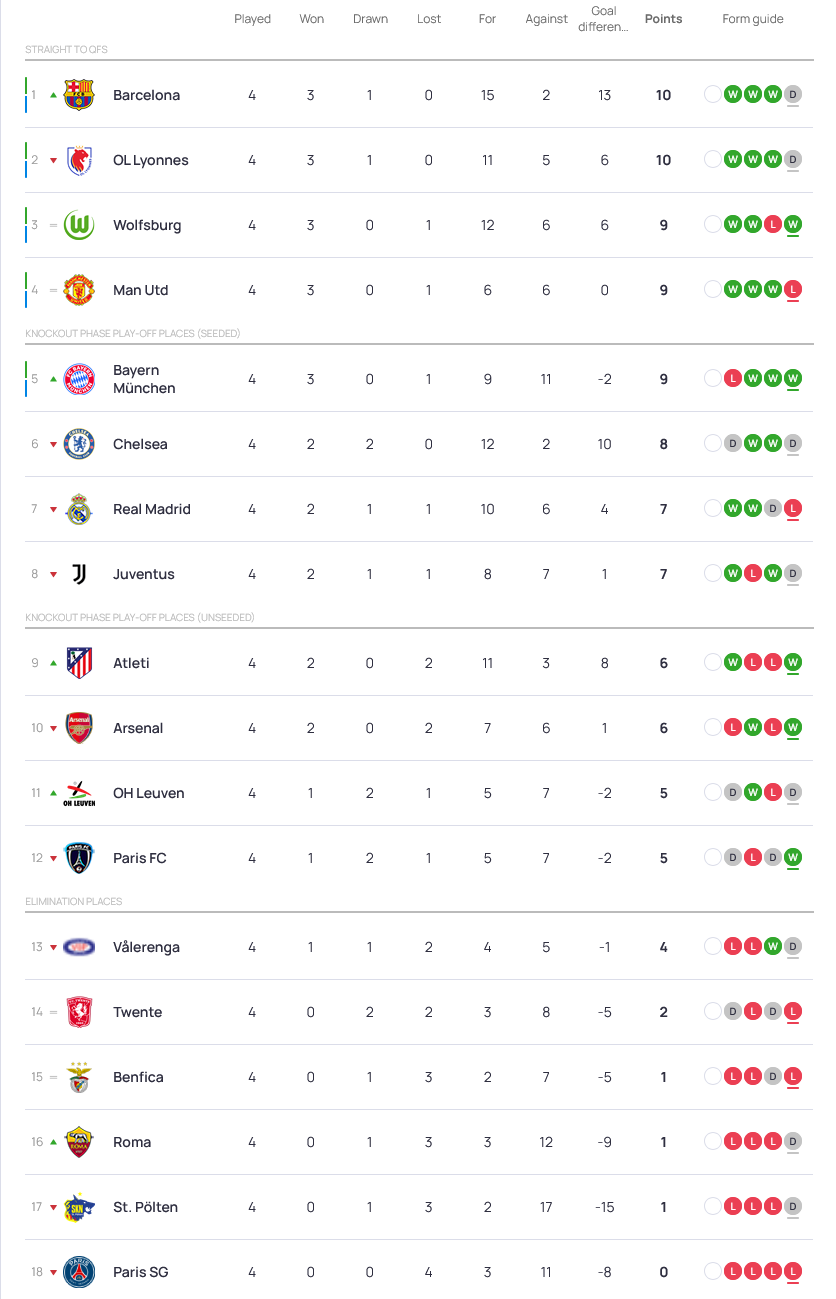Click the Form guide column header
Image resolution: width=836 pixels, height=1299 pixels.
click(753, 19)
